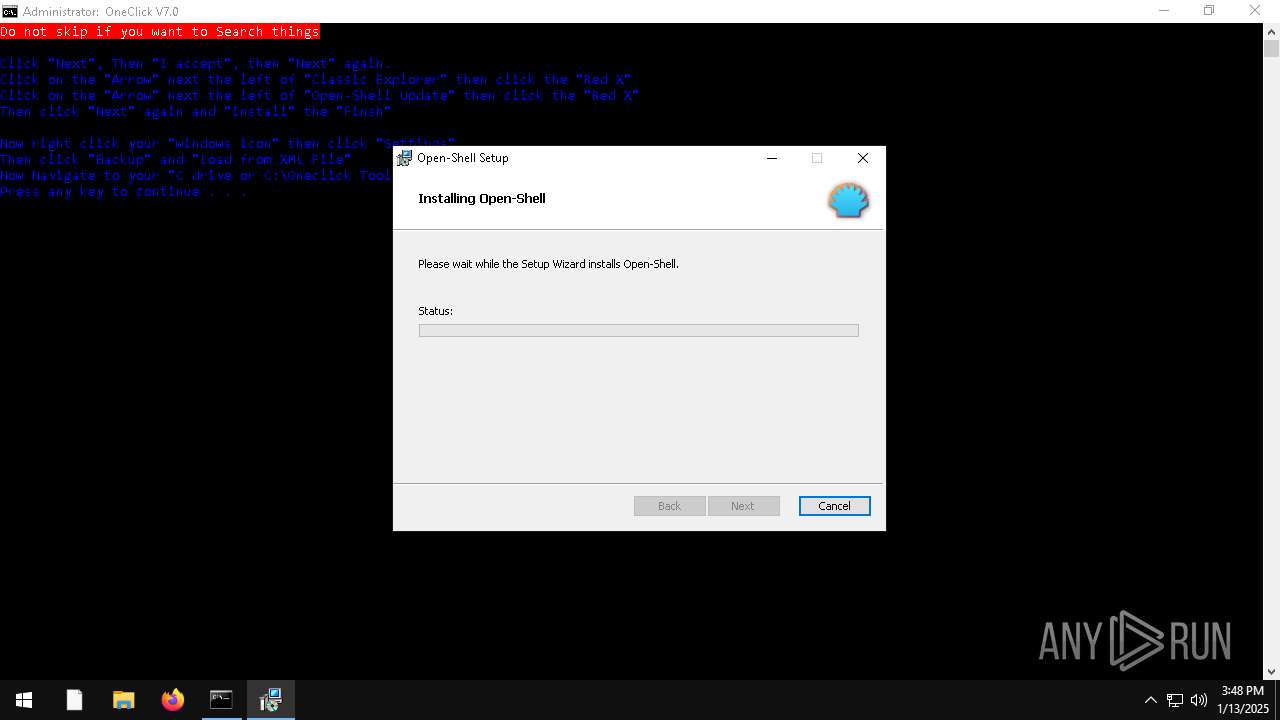Close the Open-Shell Setup dialog

click(862, 158)
